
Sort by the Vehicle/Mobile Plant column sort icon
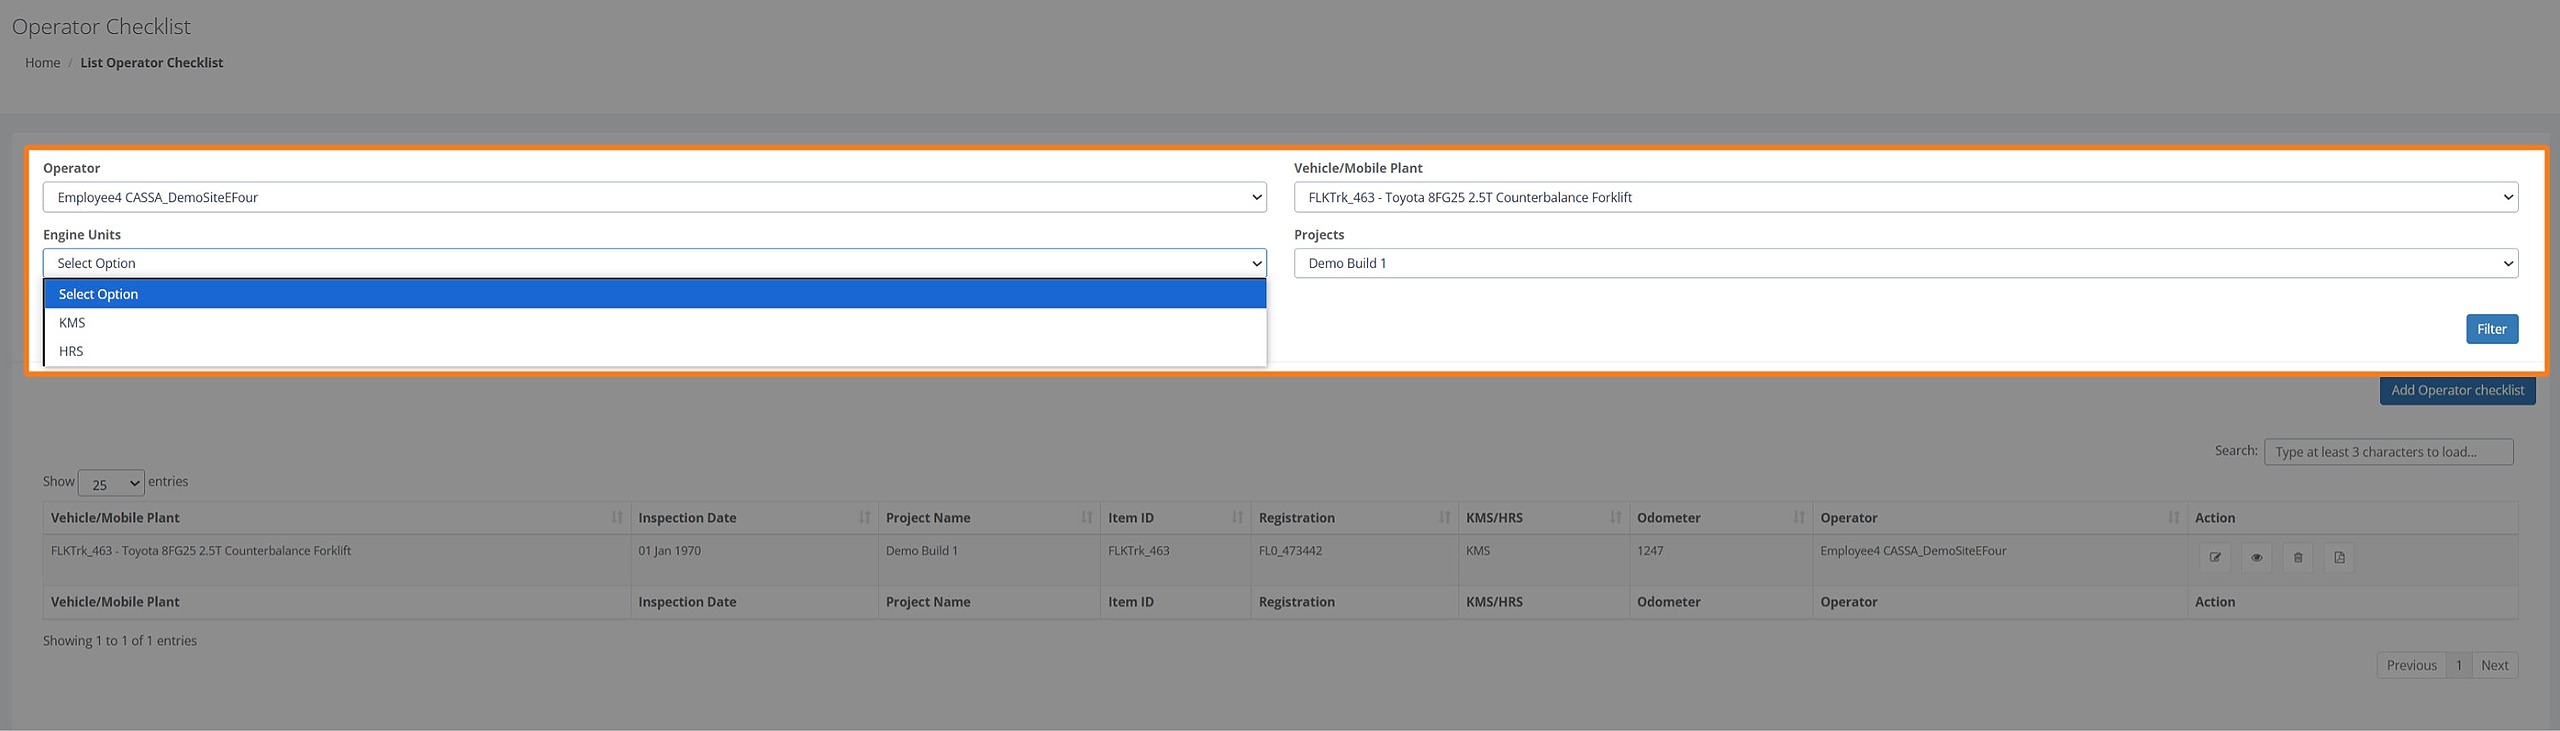(x=617, y=518)
